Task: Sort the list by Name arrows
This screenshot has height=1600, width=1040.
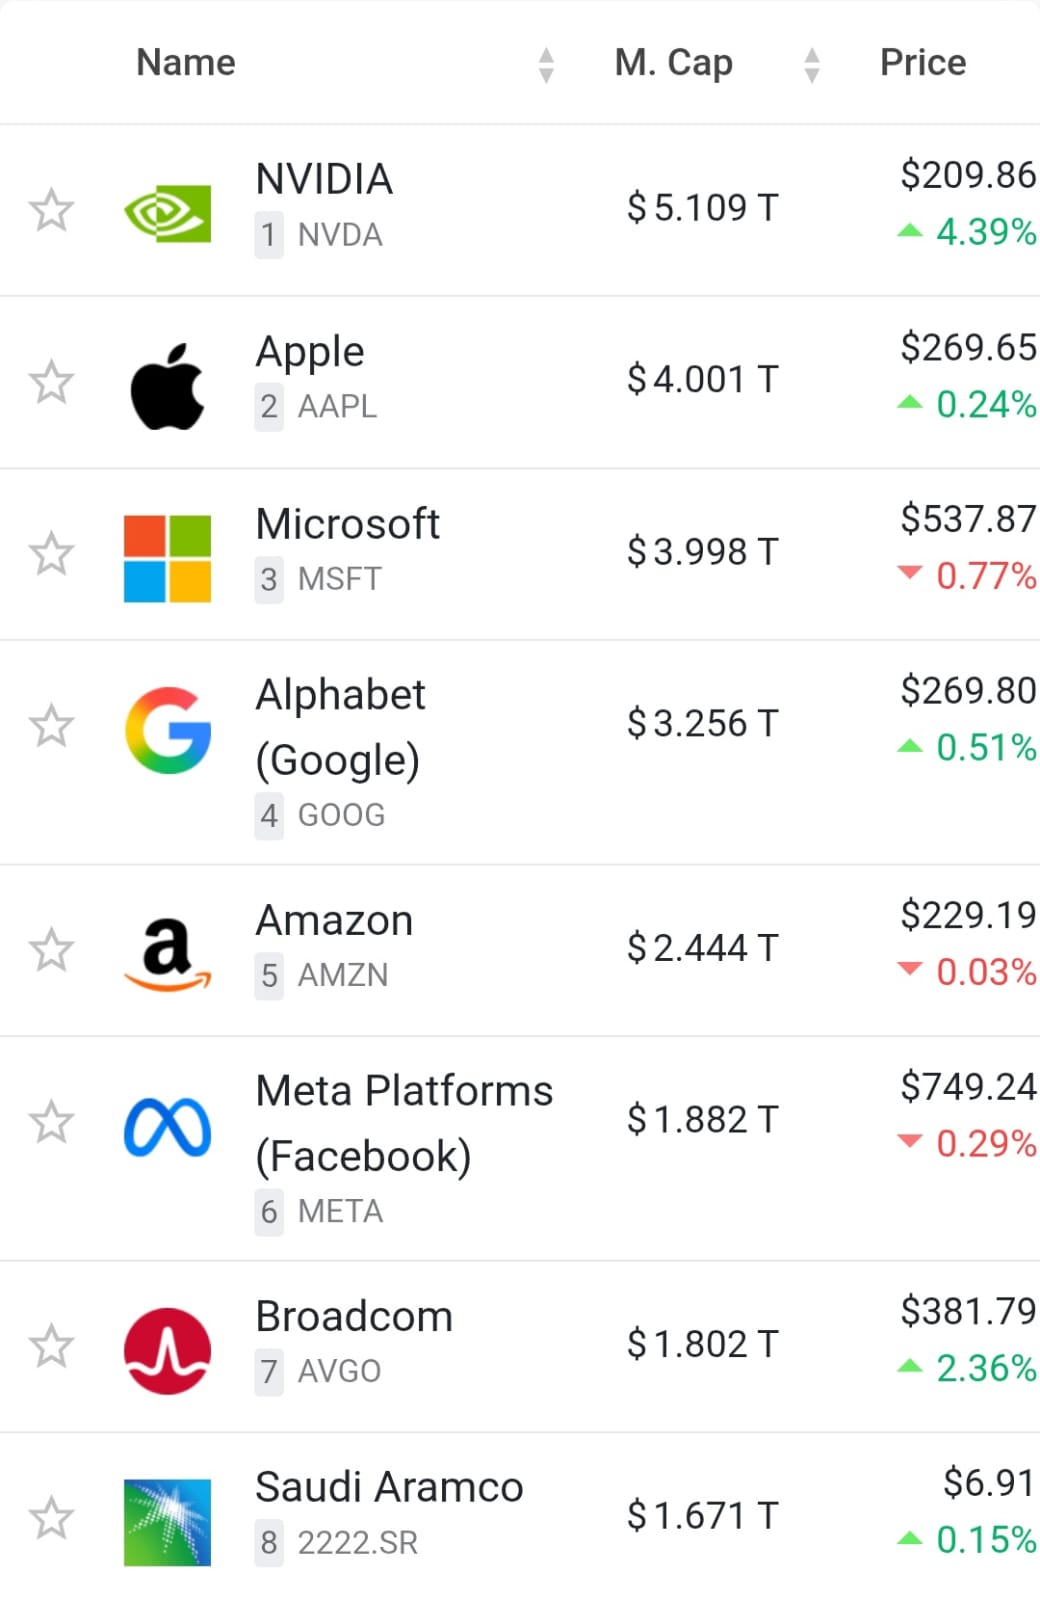Action: (x=546, y=64)
